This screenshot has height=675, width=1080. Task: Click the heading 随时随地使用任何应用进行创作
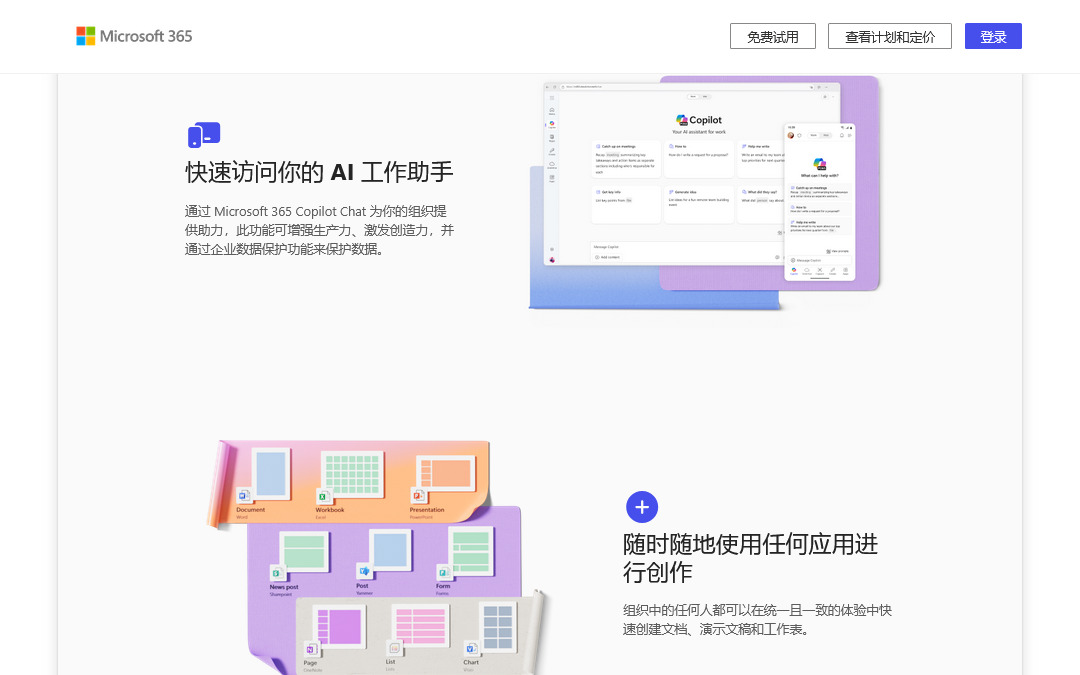[x=750, y=558]
